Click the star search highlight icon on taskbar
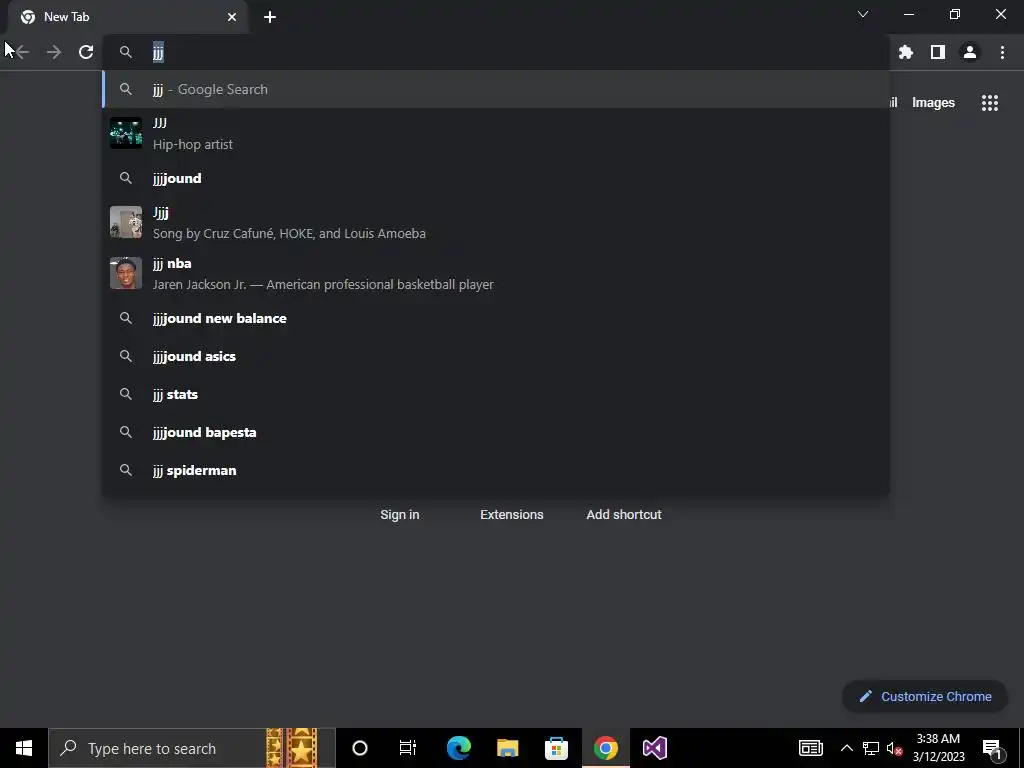 pyautogui.click(x=292, y=748)
